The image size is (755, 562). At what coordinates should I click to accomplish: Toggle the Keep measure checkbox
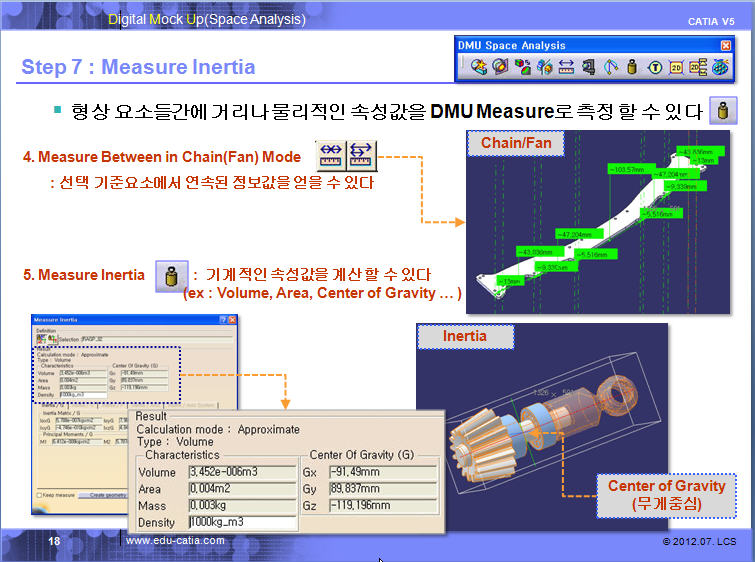coord(38,494)
